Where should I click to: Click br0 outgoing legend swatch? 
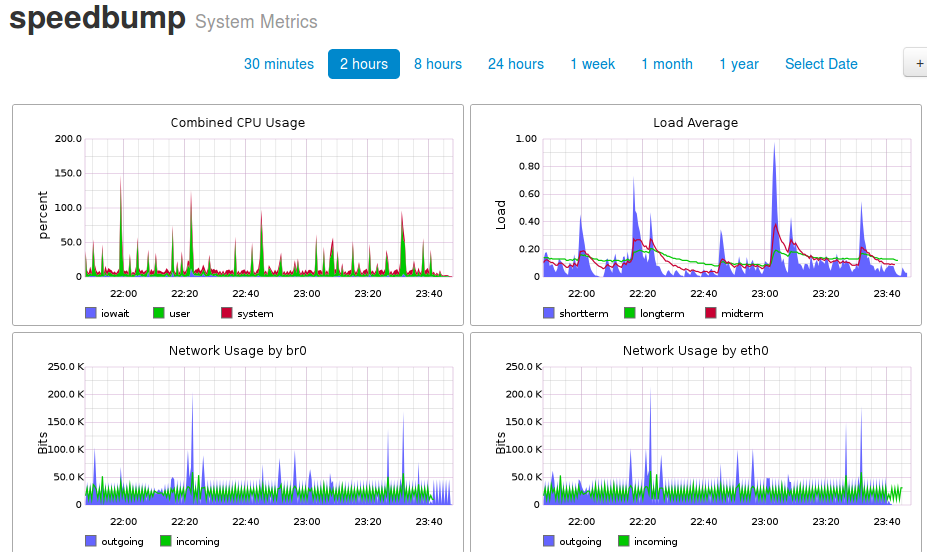click(90, 541)
